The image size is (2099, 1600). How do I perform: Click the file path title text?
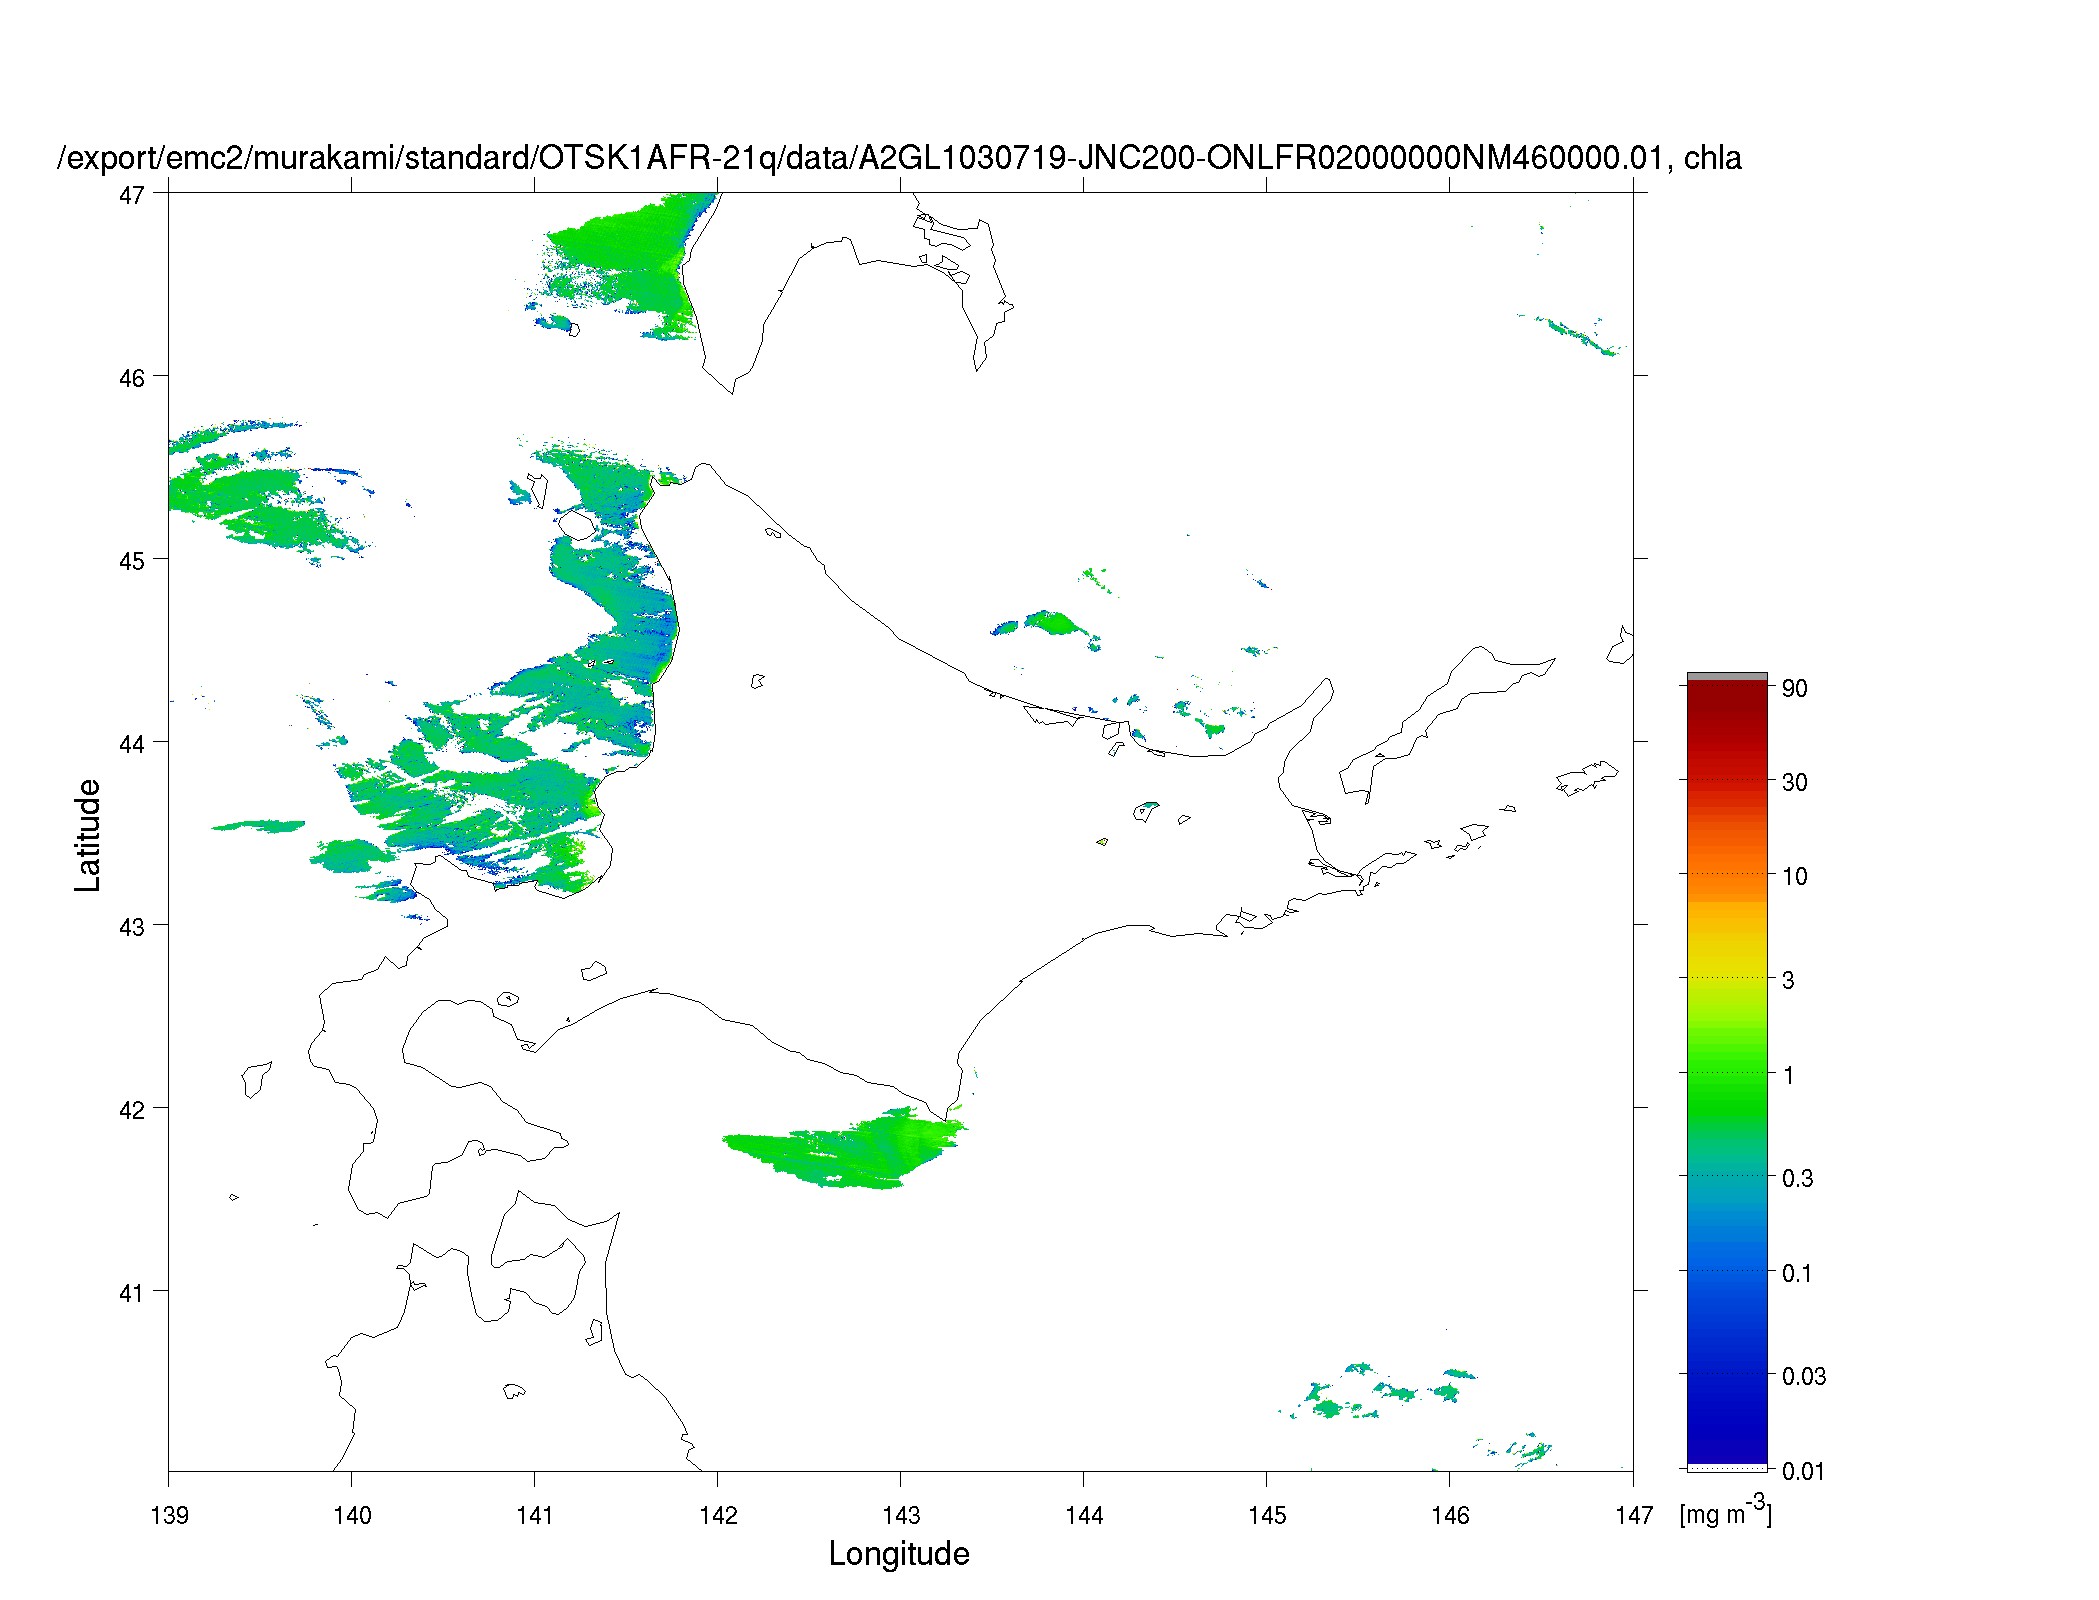(900, 158)
